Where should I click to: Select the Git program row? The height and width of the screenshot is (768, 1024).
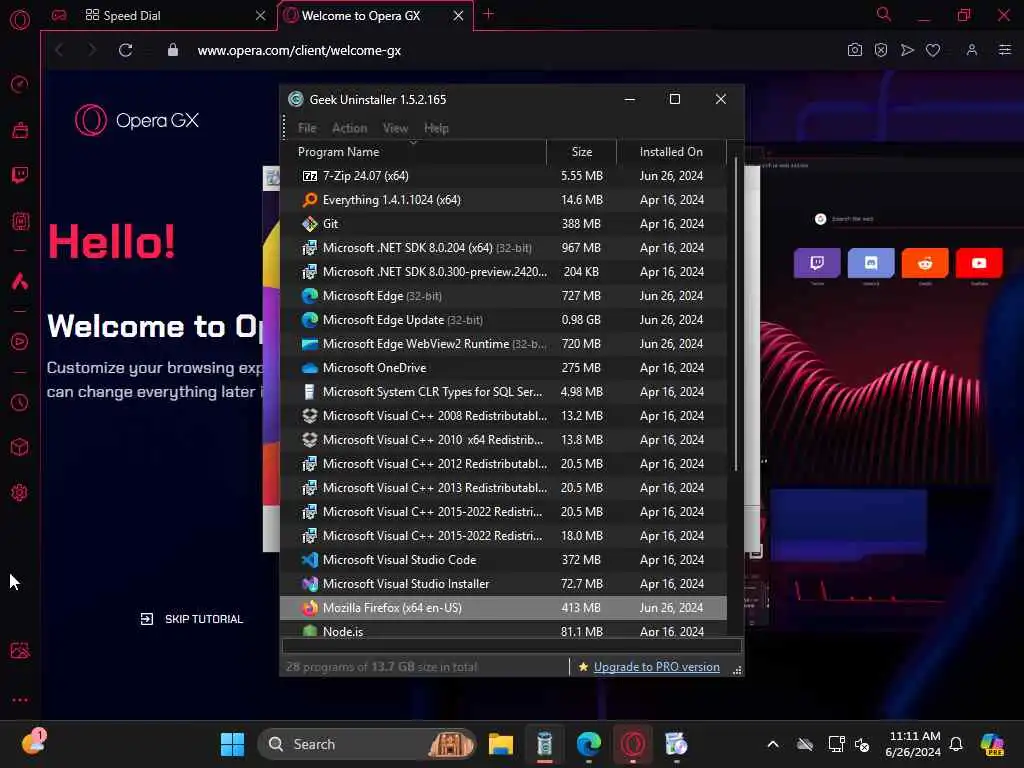click(x=503, y=224)
